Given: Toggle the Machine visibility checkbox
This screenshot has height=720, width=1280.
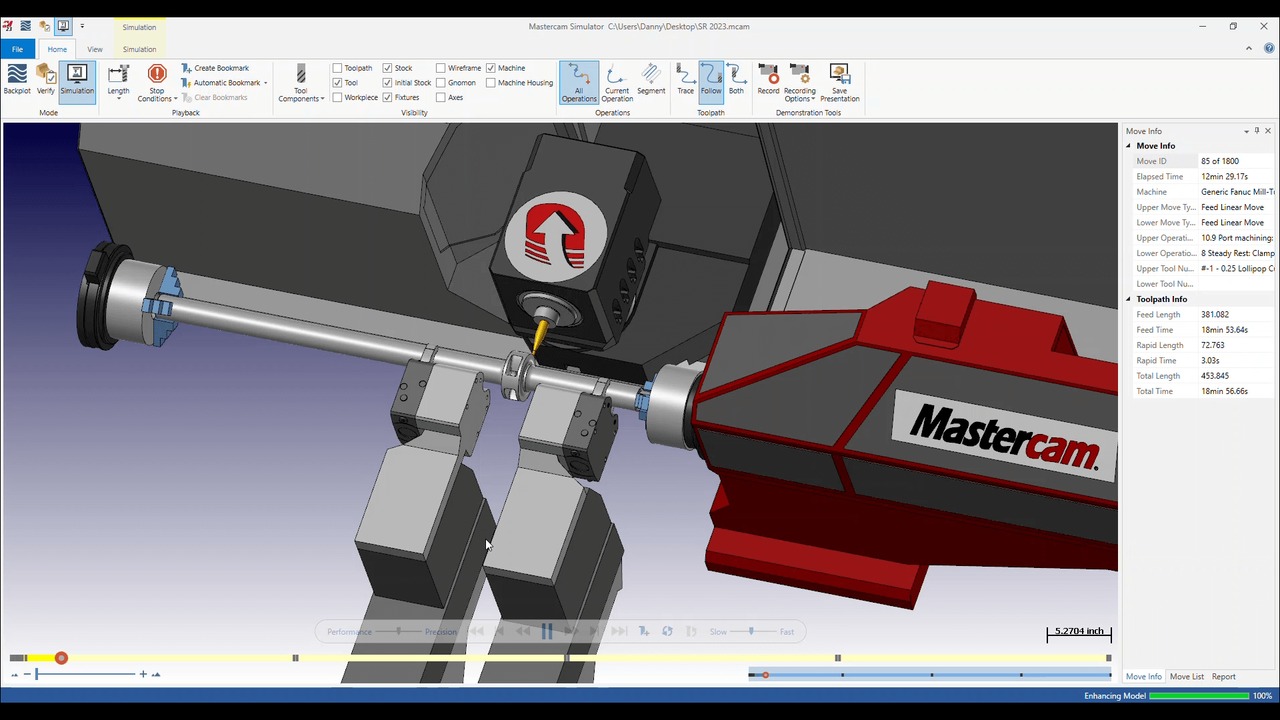Looking at the screenshot, I should (491, 68).
